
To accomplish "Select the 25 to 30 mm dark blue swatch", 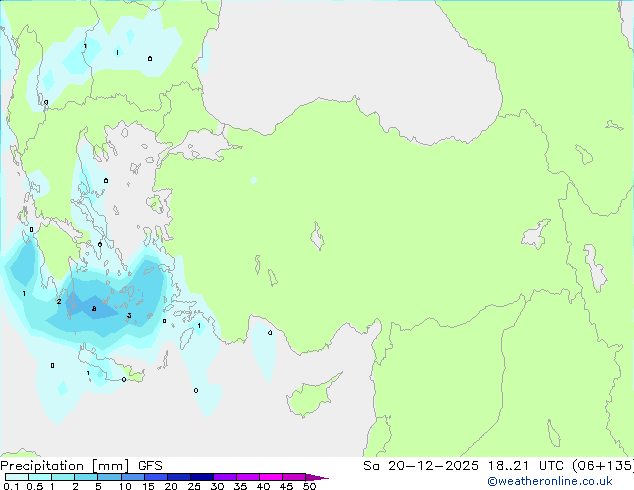I will [x=202, y=477].
